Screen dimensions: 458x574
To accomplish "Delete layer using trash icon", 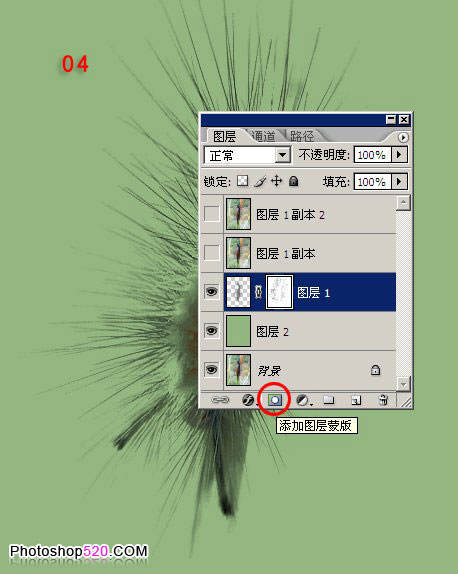I will click(383, 400).
